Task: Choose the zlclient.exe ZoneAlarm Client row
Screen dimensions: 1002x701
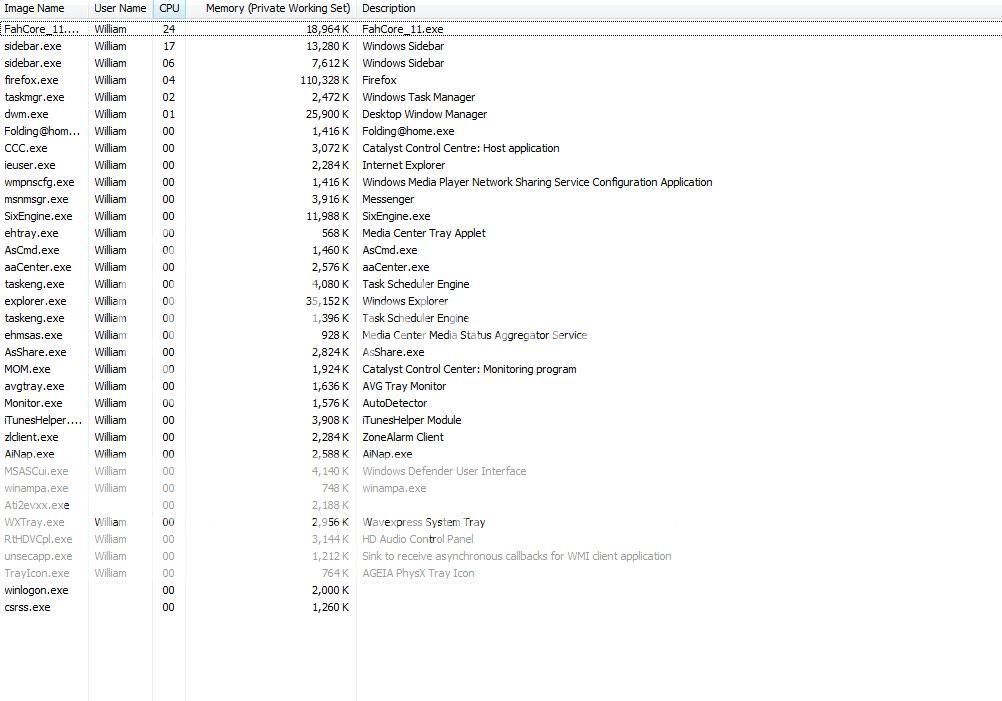Action: (32, 437)
